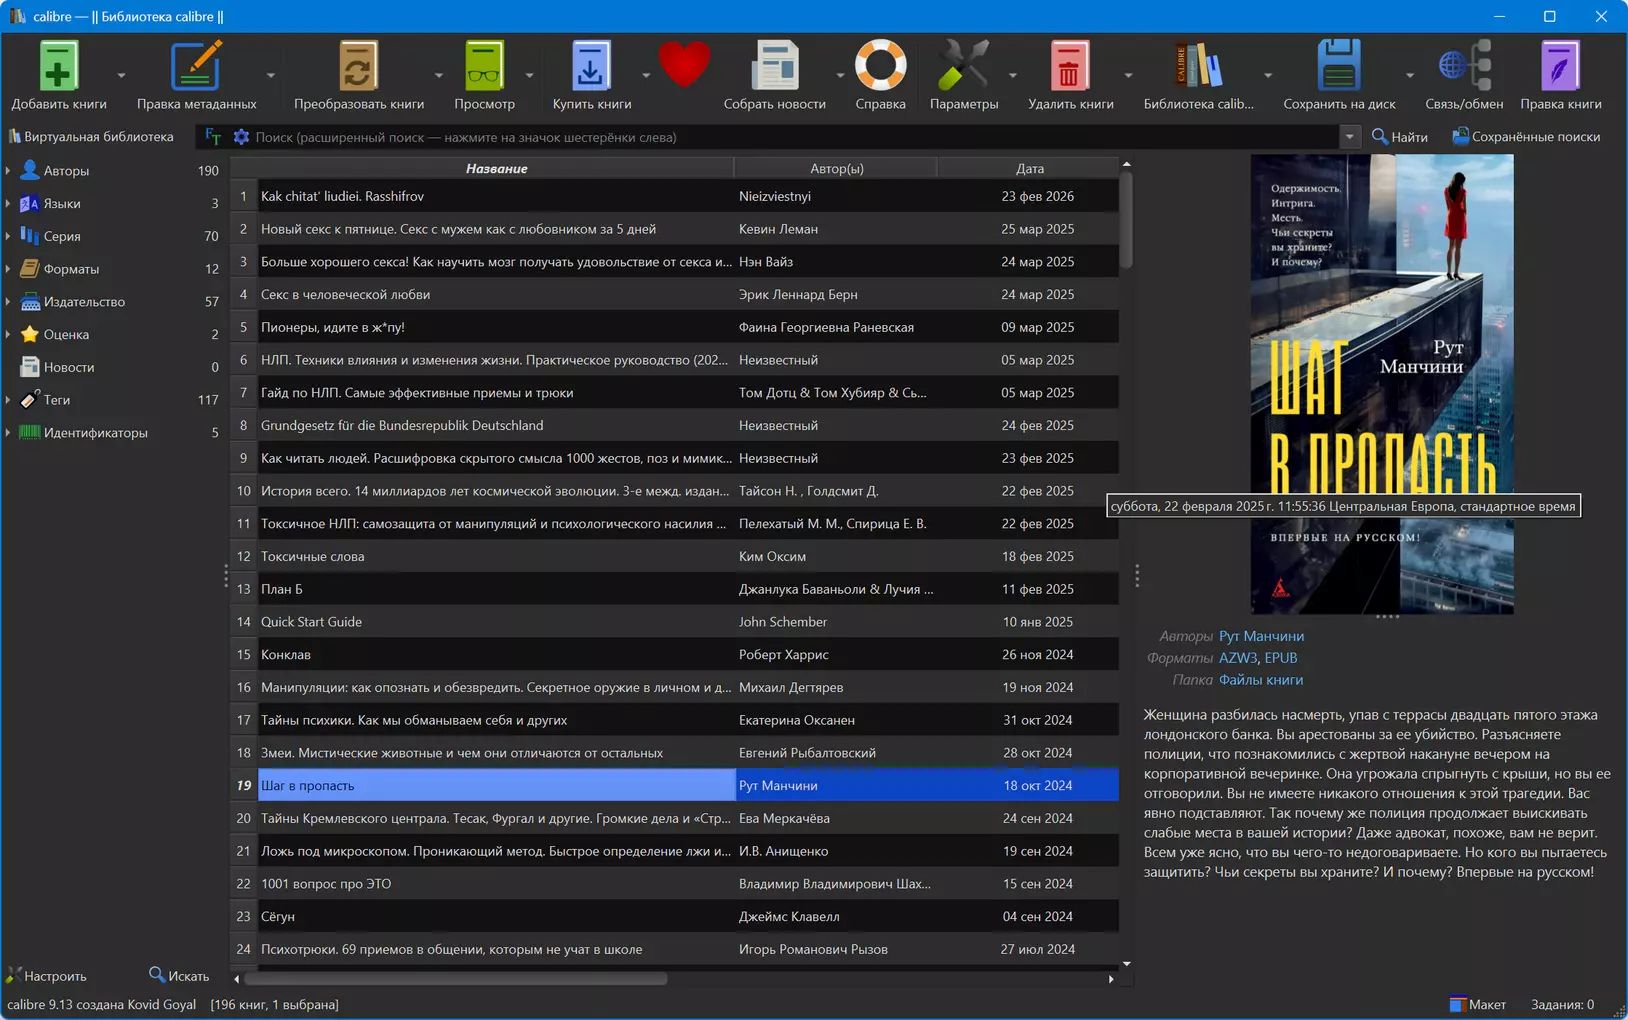
Task: Select the book 'Конклав'
Action: 688,655
